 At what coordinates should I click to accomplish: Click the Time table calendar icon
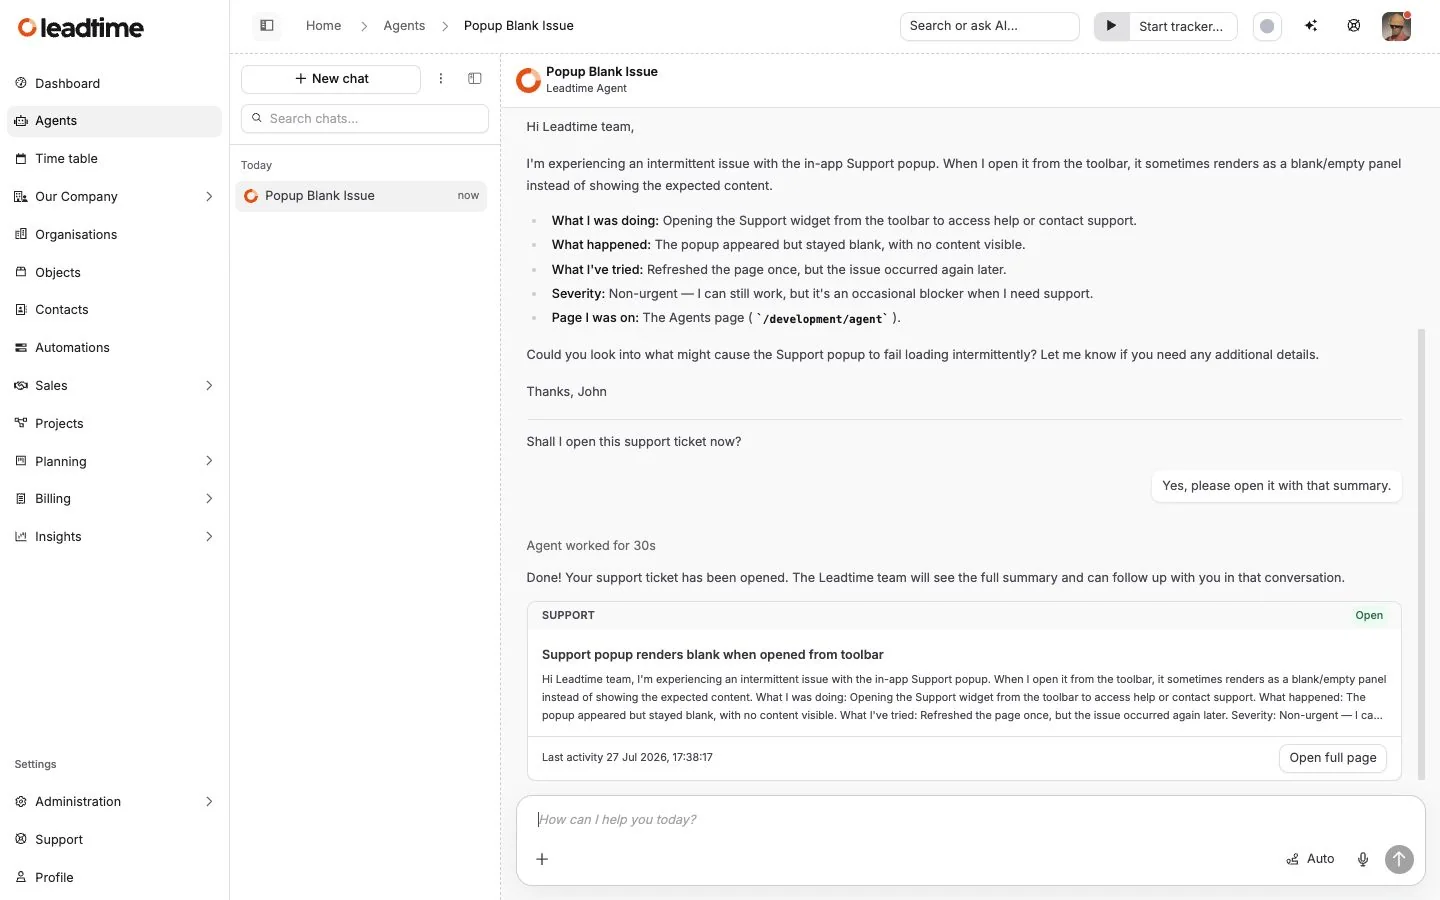21,159
